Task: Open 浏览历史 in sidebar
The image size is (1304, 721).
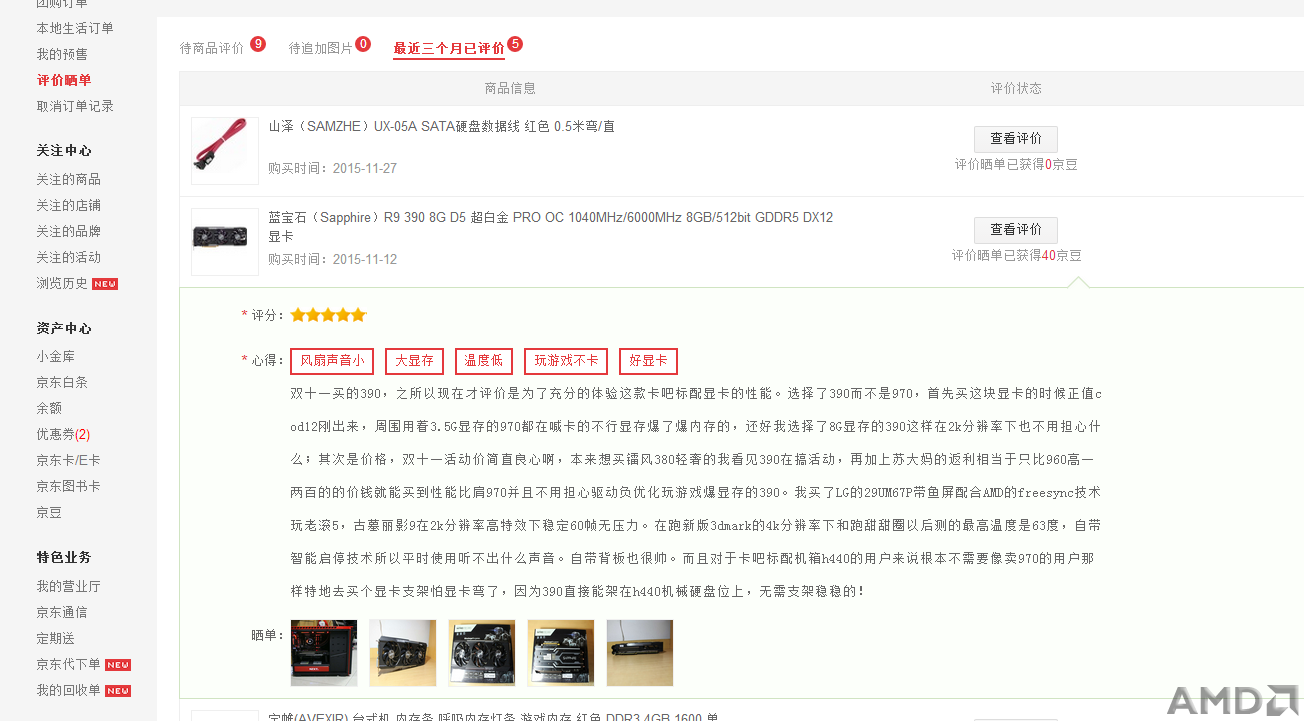Action: pos(62,283)
